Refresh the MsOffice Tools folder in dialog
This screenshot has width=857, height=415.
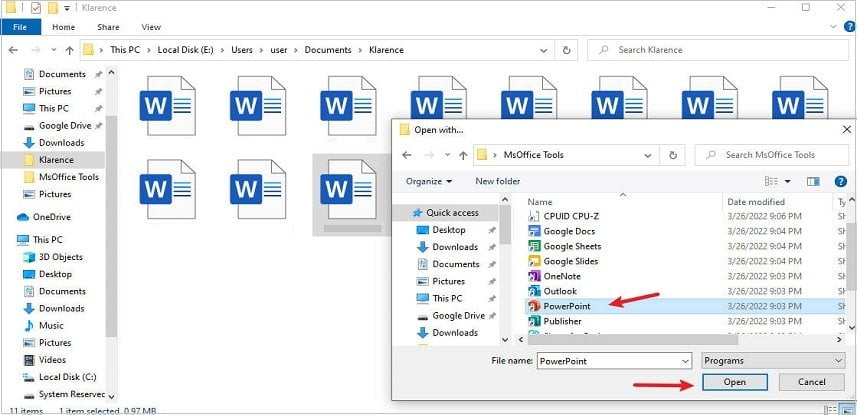(x=673, y=155)
